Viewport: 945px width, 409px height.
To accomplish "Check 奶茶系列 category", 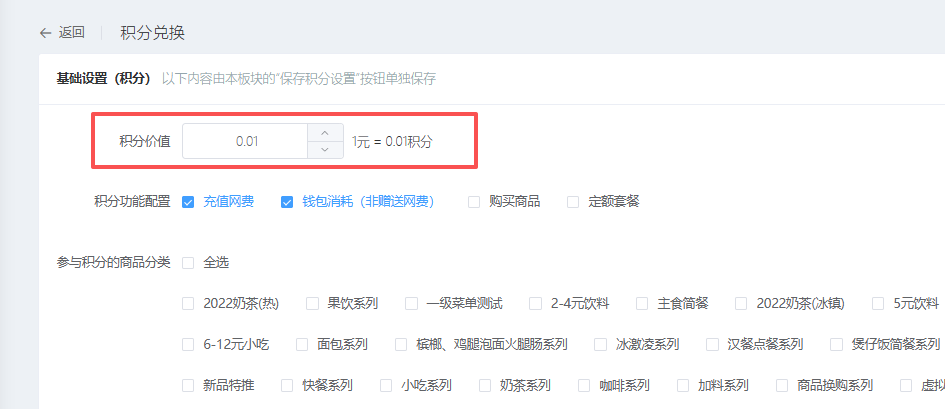I will [485, 386].
